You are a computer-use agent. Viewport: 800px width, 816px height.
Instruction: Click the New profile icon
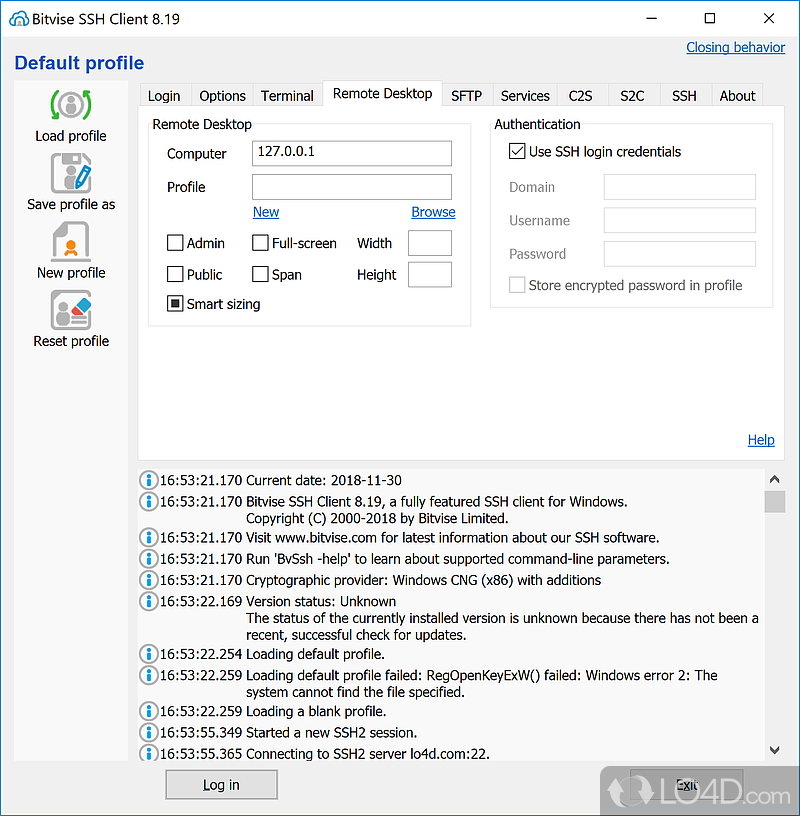(x=71, y=242)
